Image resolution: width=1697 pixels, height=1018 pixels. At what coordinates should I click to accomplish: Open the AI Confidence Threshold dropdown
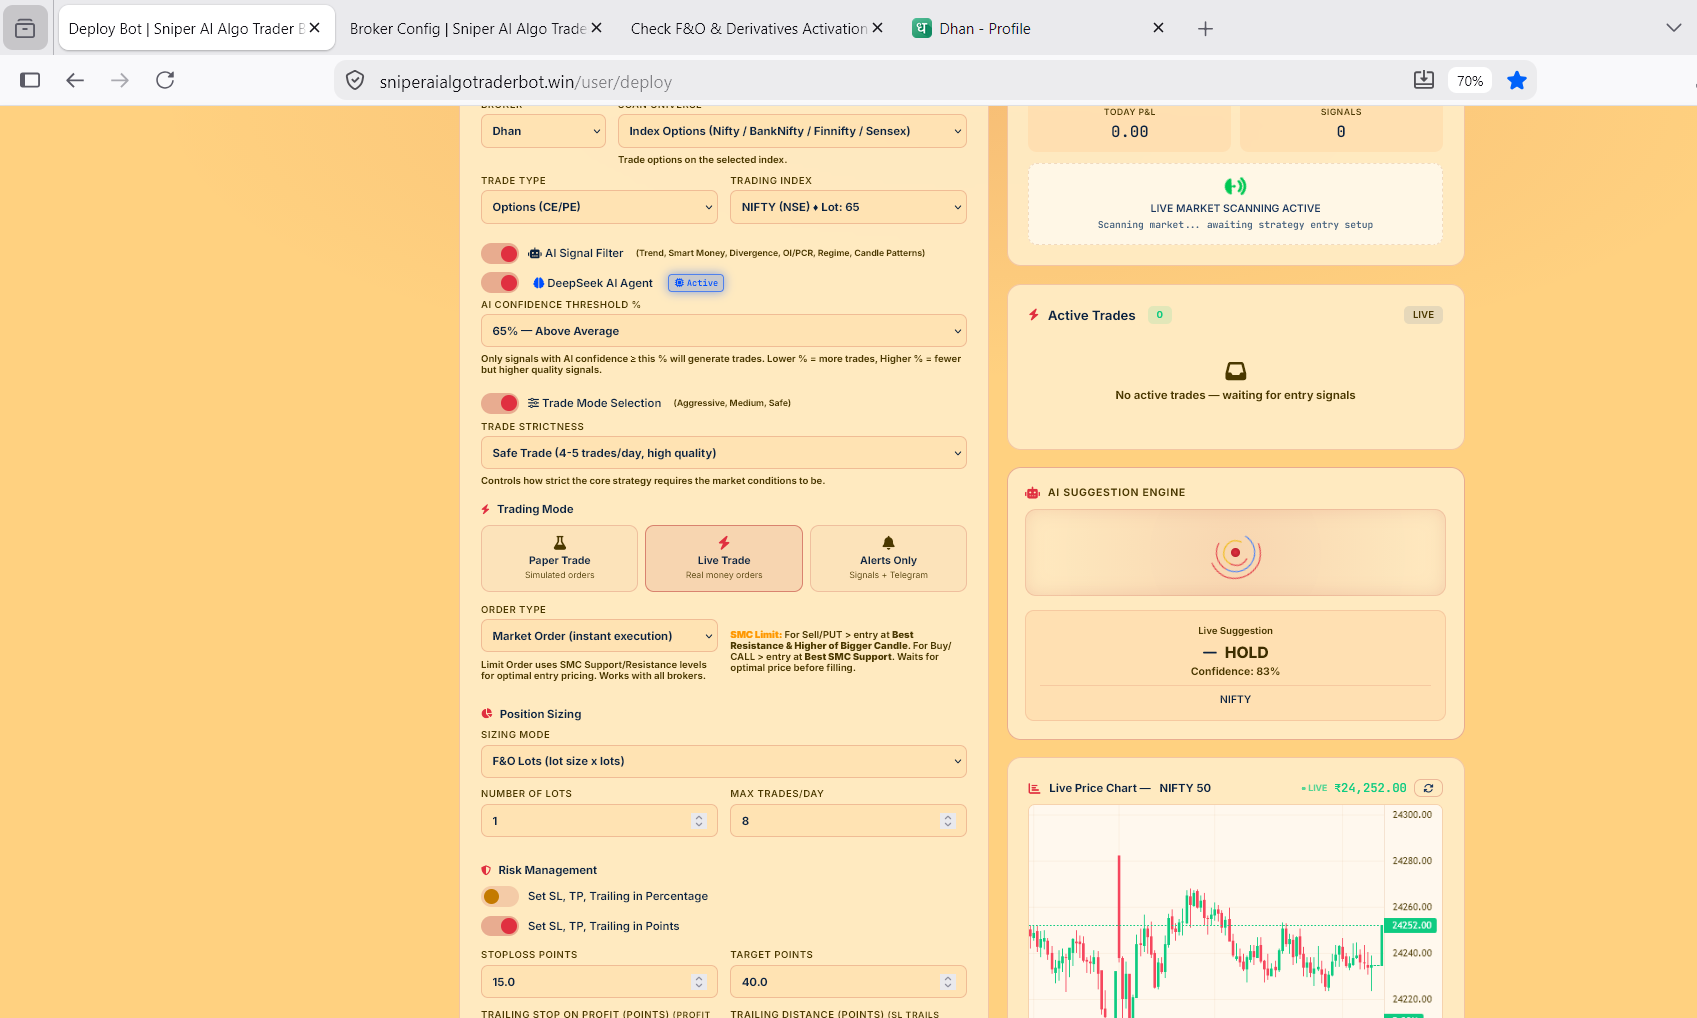pos(724,331)
